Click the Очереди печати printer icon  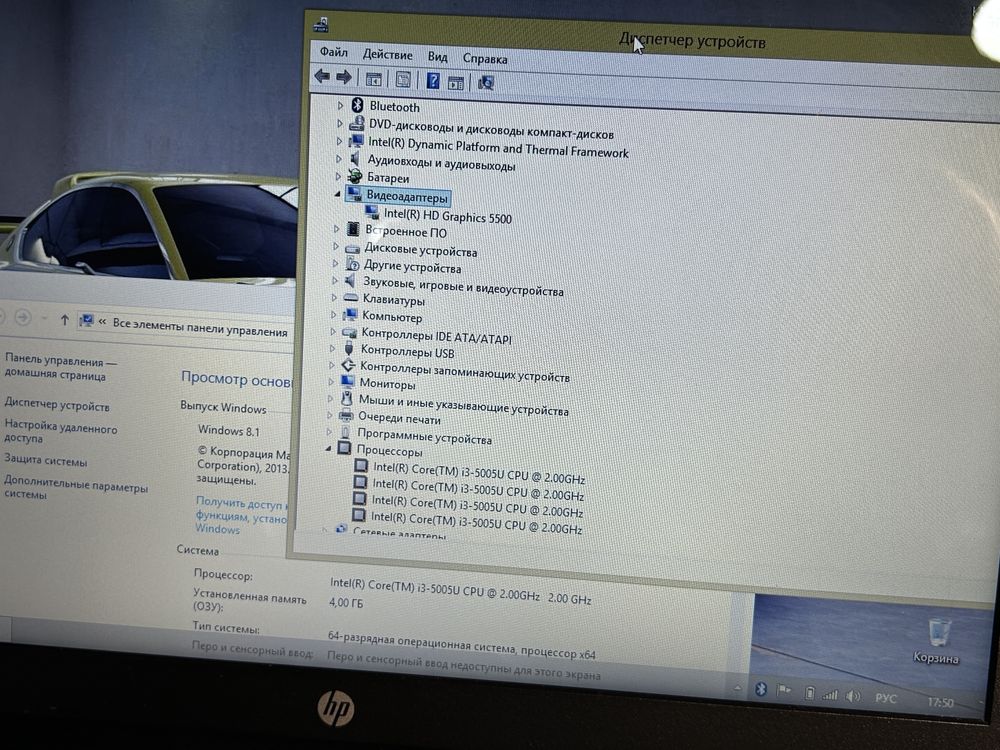tap(346, 416)
